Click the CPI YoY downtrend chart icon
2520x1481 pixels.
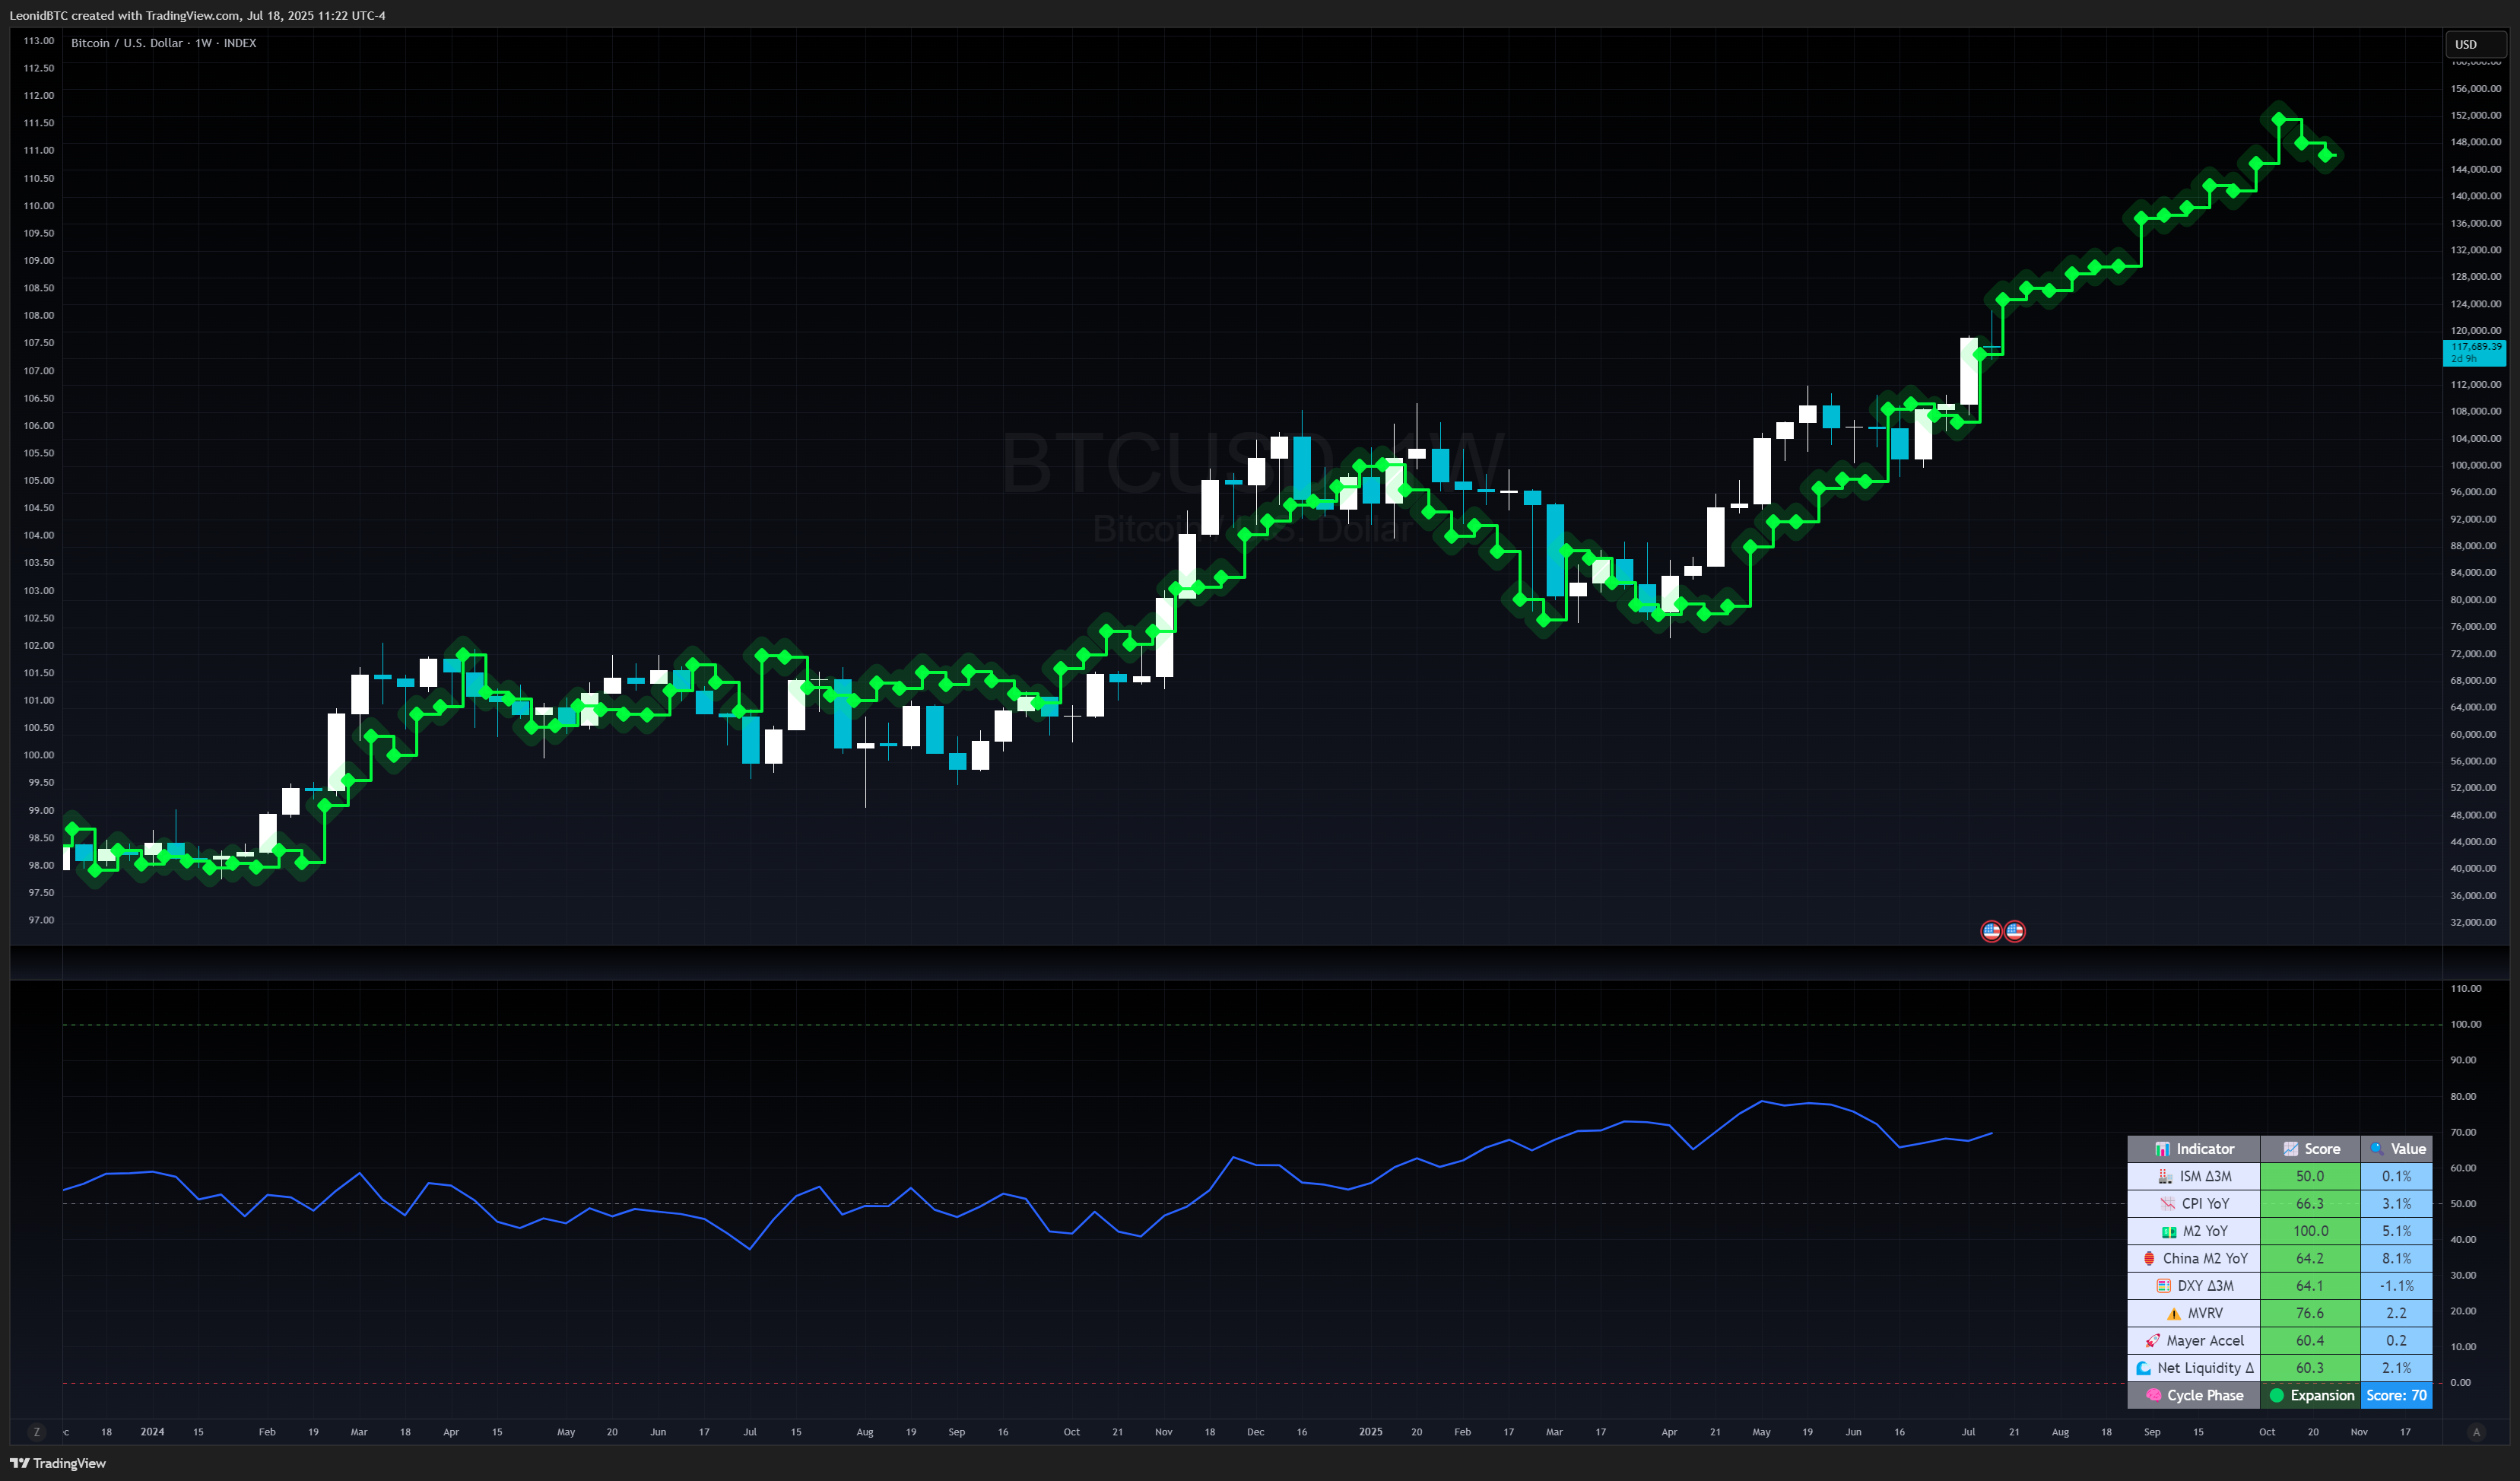(x=2167, y=1204)
